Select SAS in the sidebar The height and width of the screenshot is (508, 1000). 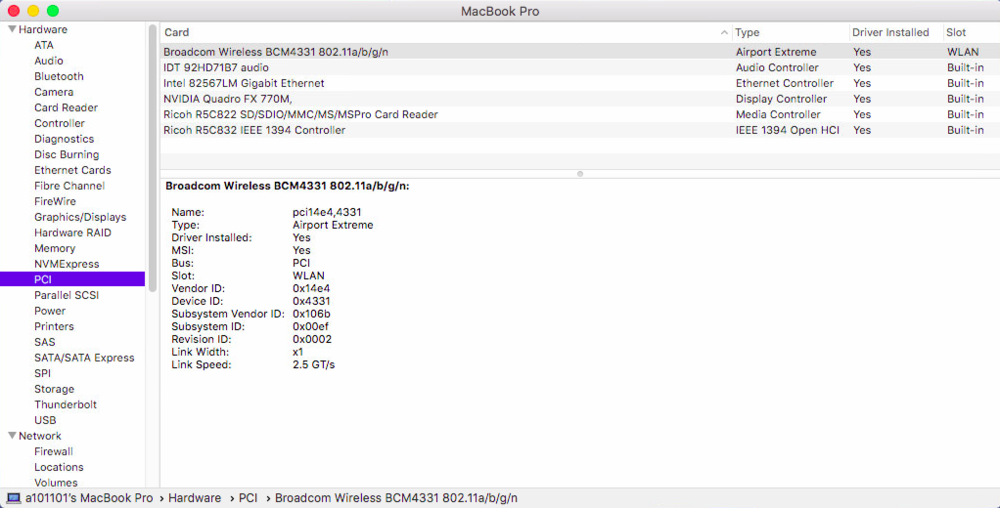tap(45, 342)
